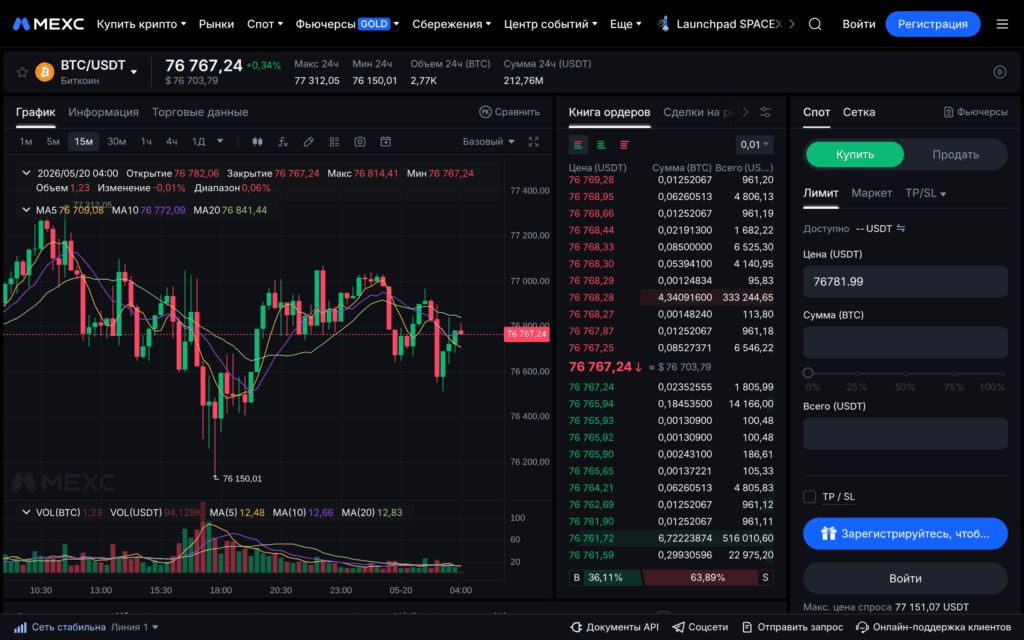Open the Сбережения dropdown
Image resolution: width=1024 pixels, height=640 pixels.
pyautogui.click(x=451, y=24)
